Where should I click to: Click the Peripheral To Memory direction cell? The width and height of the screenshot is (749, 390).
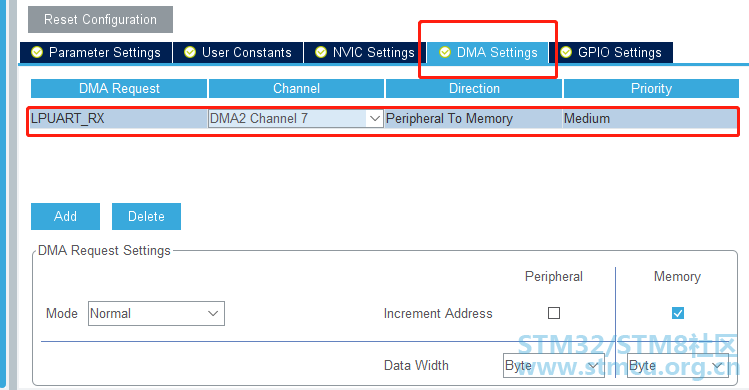point(474,119)
